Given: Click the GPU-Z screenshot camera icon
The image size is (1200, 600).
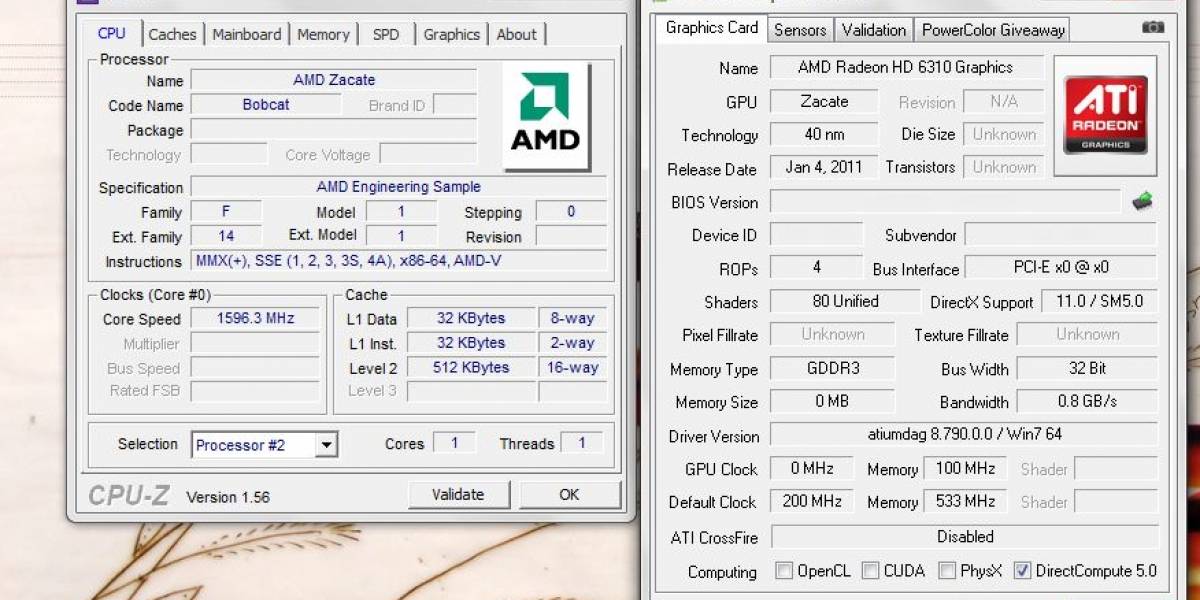Looking at the screenshot, I should point(1153,28).
